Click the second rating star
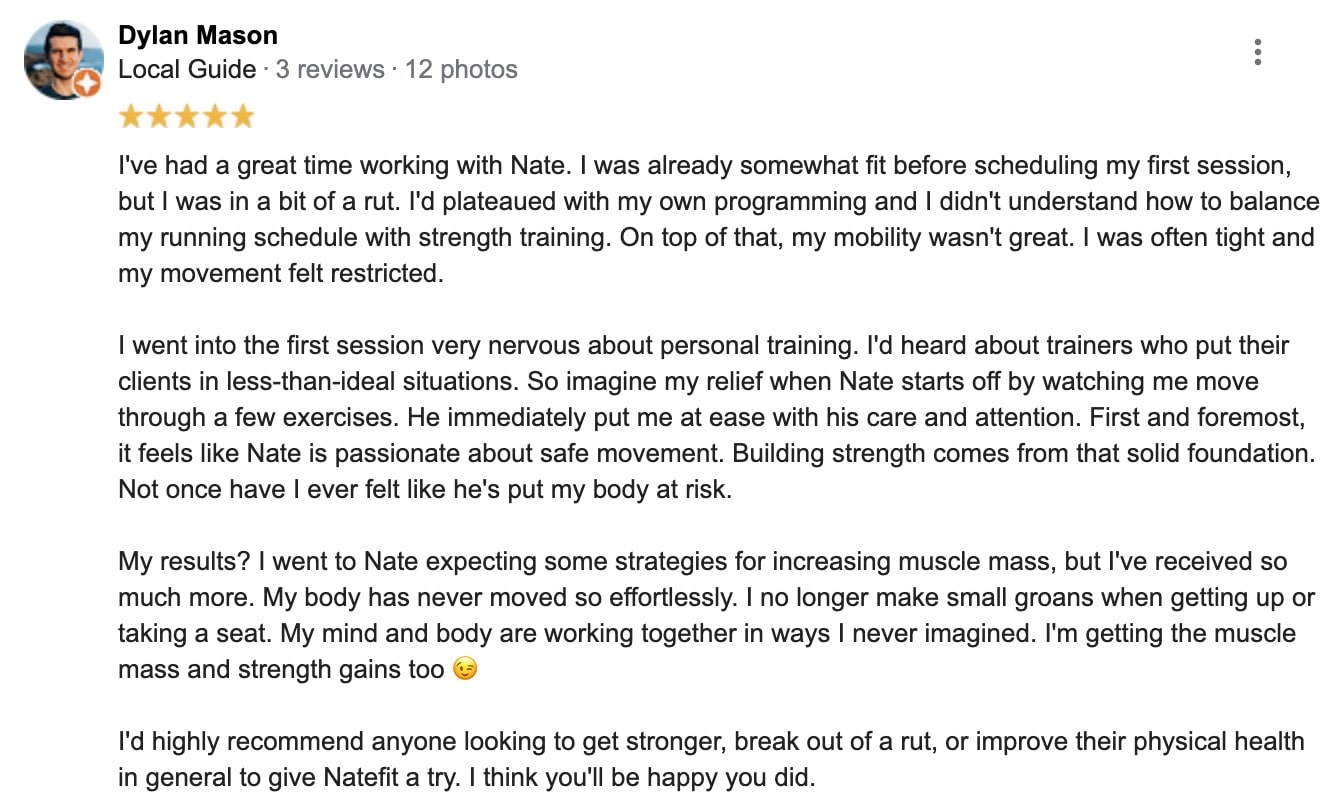Screen dimensions: 1334x802 [x=159, y=117]
